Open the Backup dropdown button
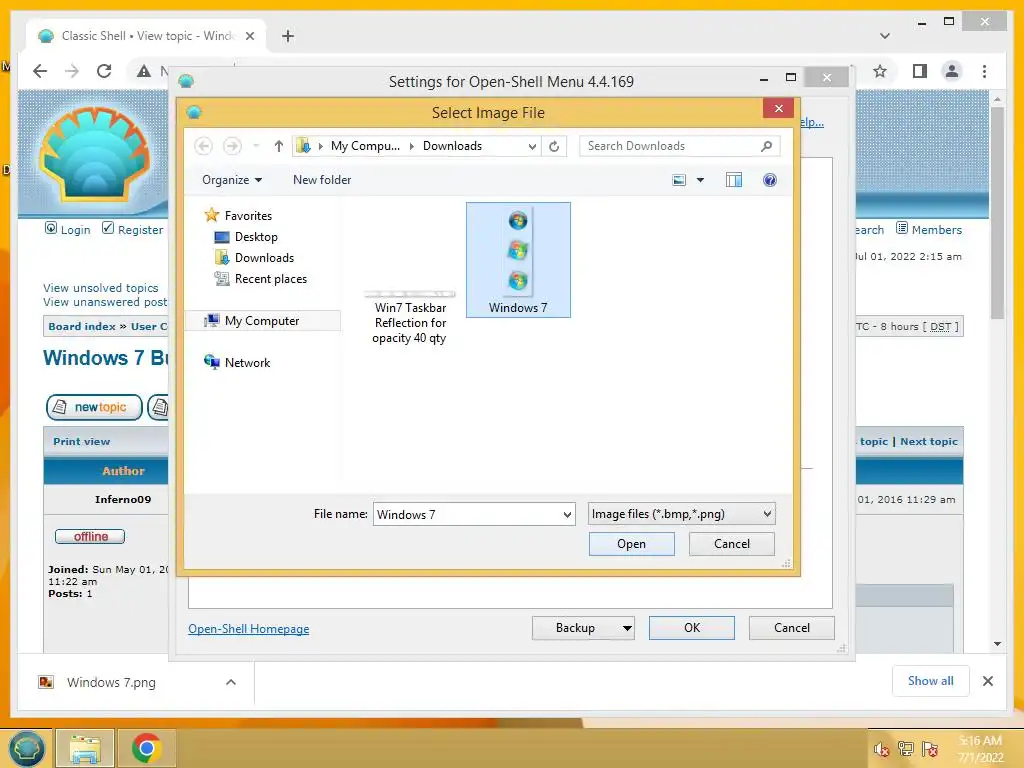The height and width of the screenshot is (768, 1024). point(583,628)
